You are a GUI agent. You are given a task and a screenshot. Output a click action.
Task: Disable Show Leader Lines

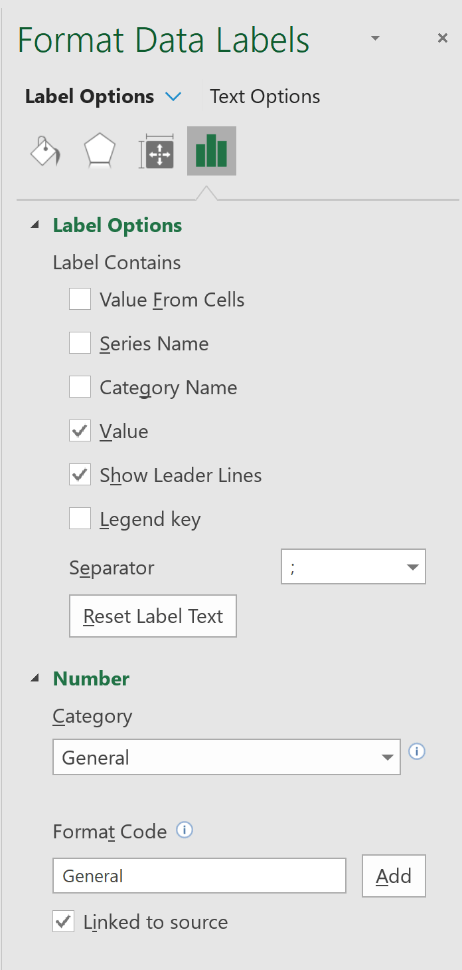click(x=80, y=475)
